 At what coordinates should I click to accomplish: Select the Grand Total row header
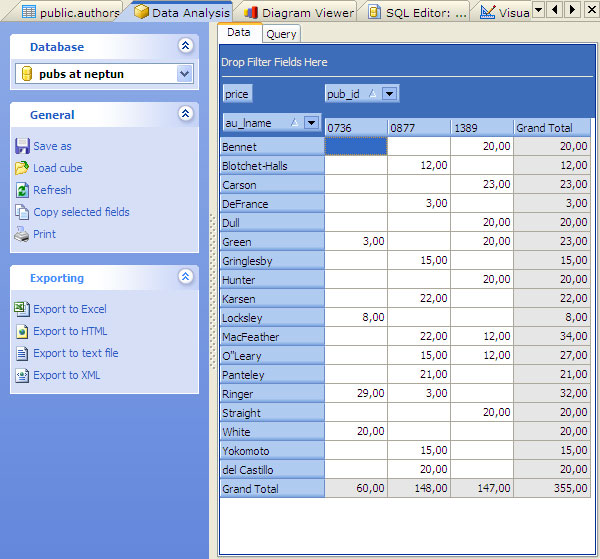[x=272, y=489]
